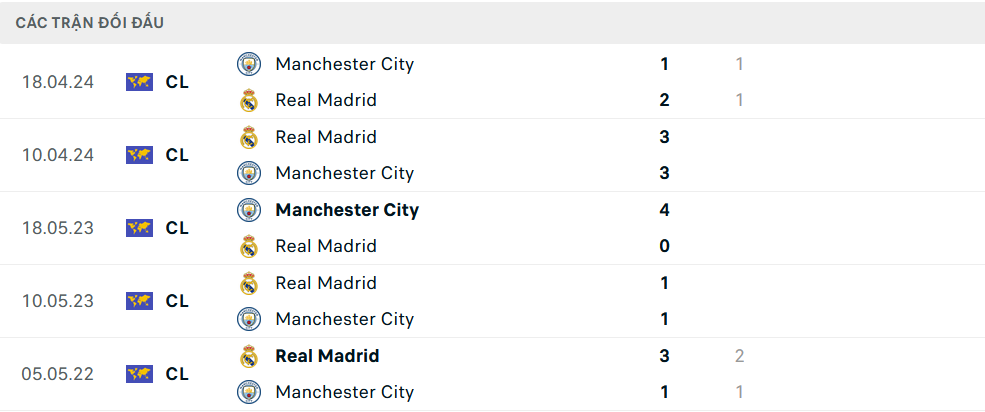Click Champions League flag icon for 18.04.24

point(139,82)
